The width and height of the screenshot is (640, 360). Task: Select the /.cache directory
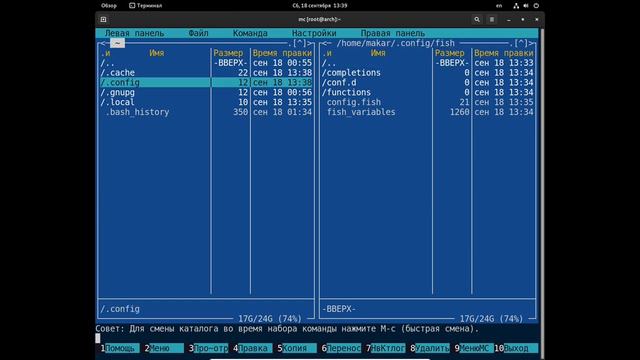[x=206, y=73]
